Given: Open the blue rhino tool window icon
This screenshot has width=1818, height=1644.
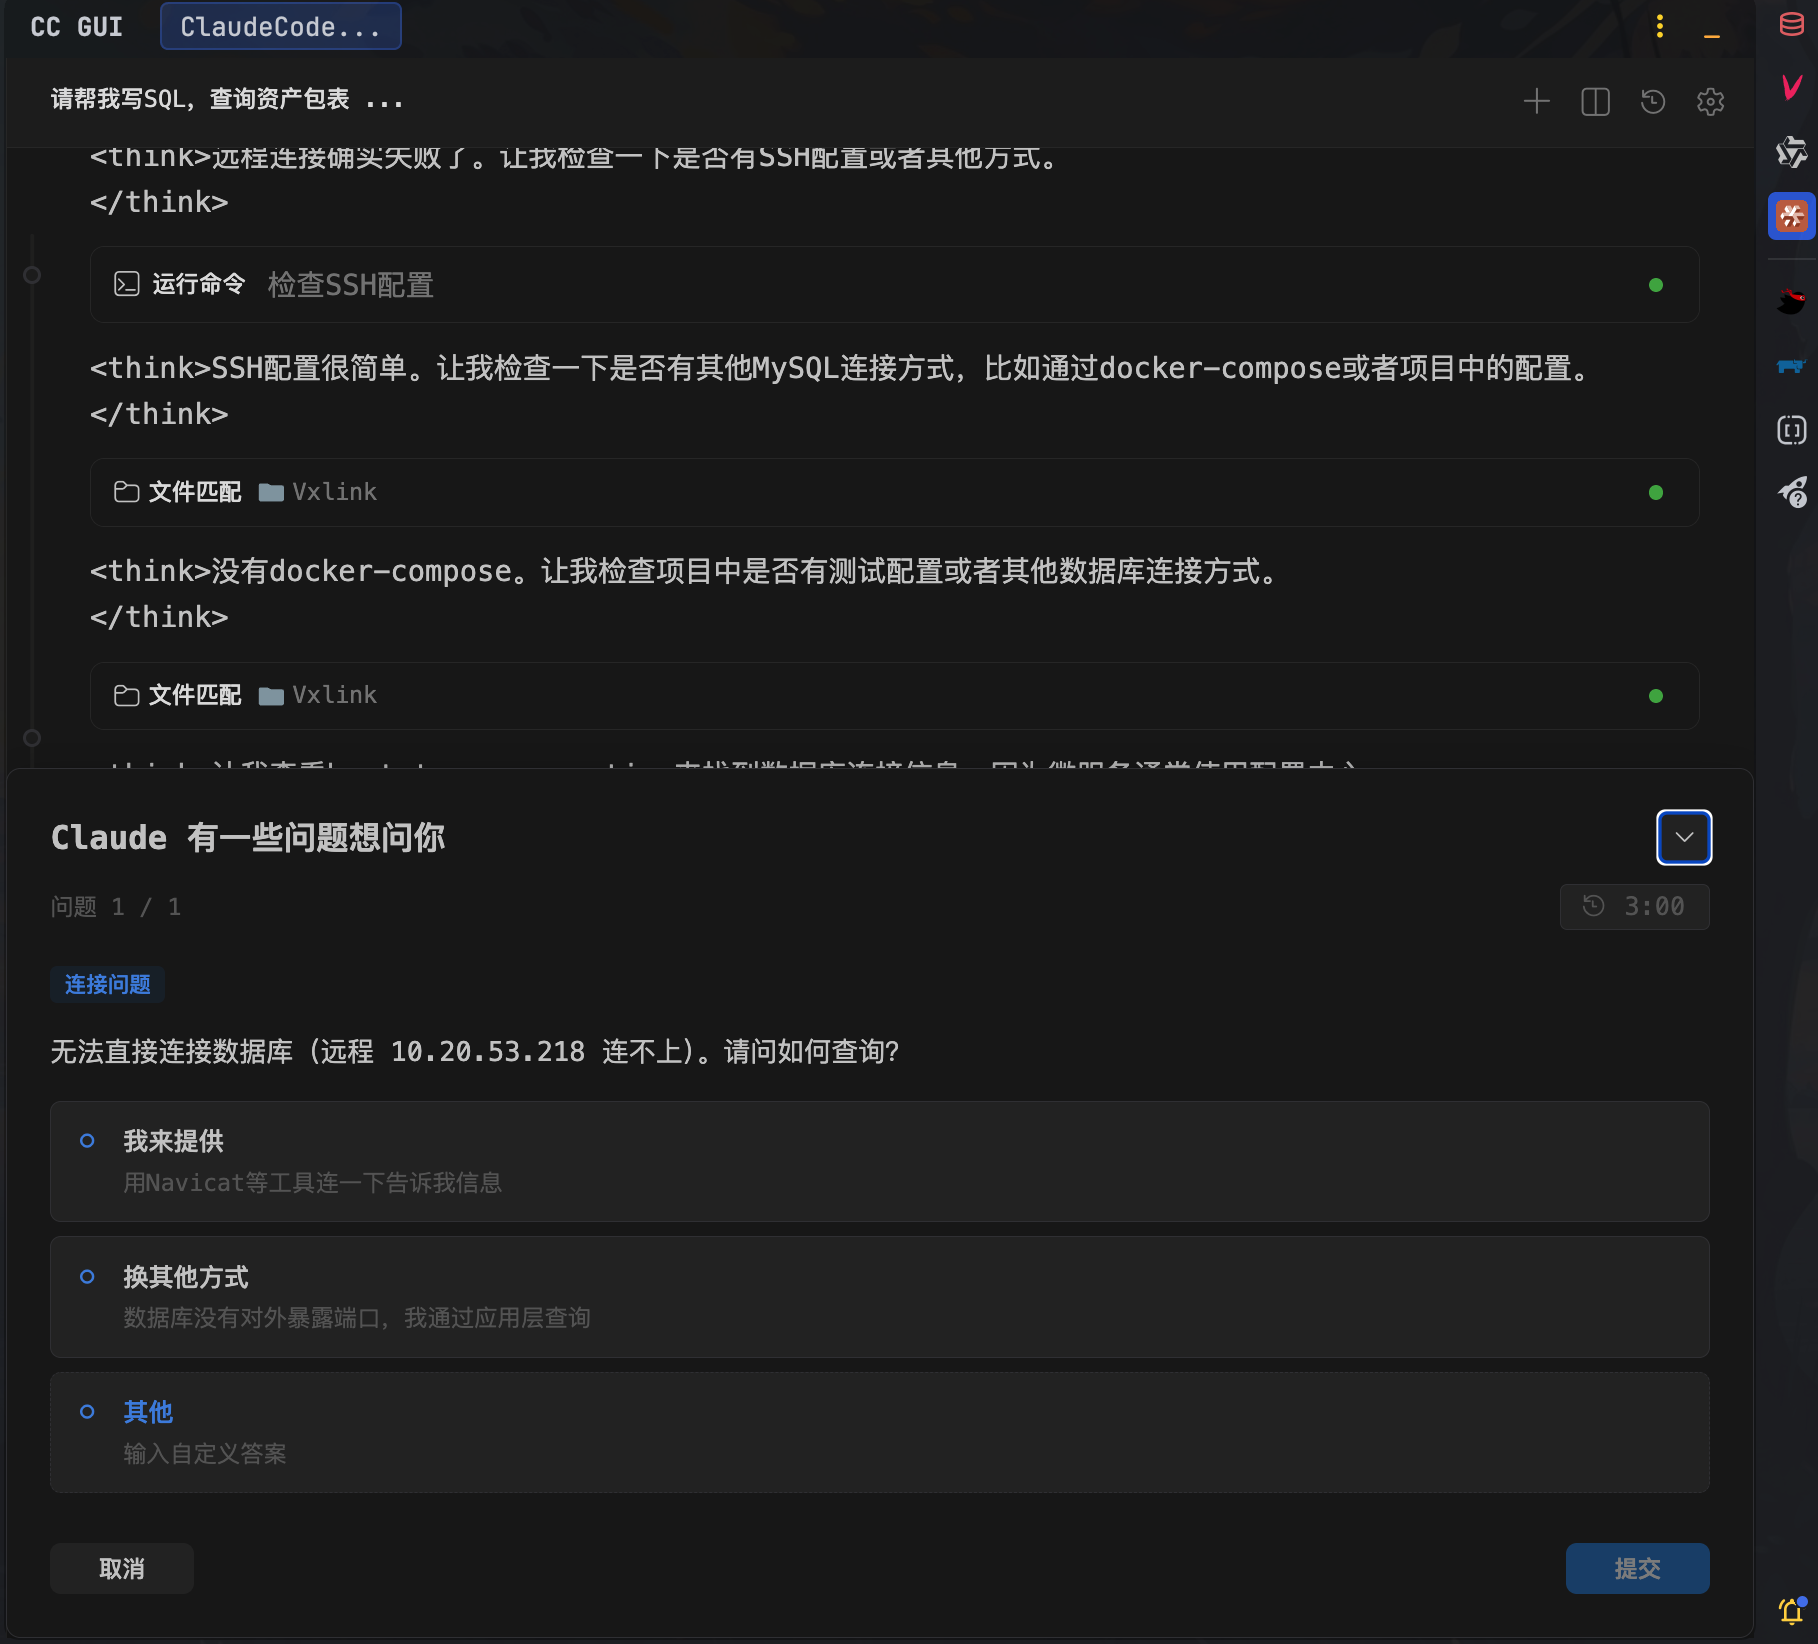Looking at the screenshot, I should (x=1791, y=366).
